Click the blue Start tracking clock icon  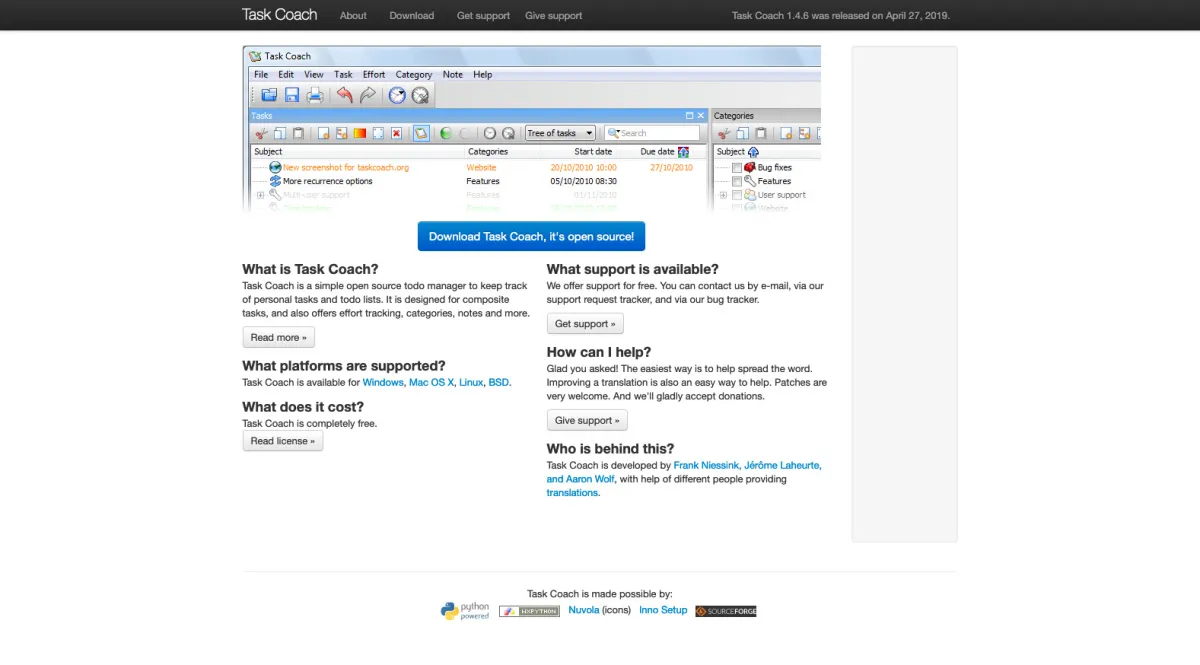[x=397, y=95]
